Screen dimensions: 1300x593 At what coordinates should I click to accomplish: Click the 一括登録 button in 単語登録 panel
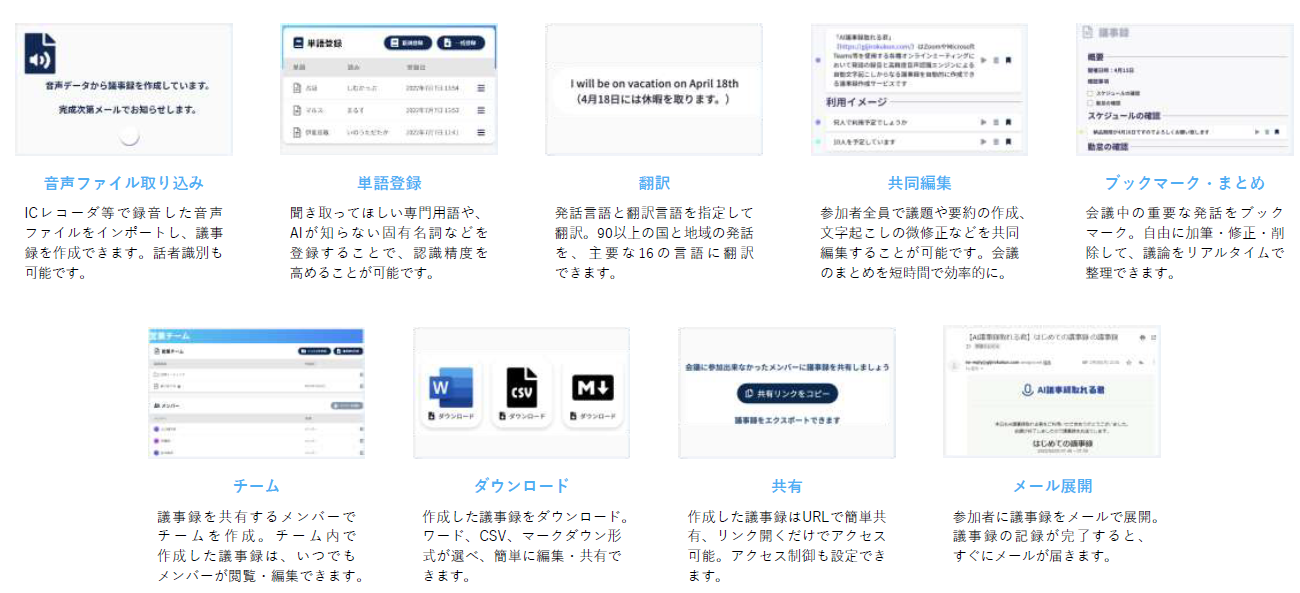(x=461, y=43)
